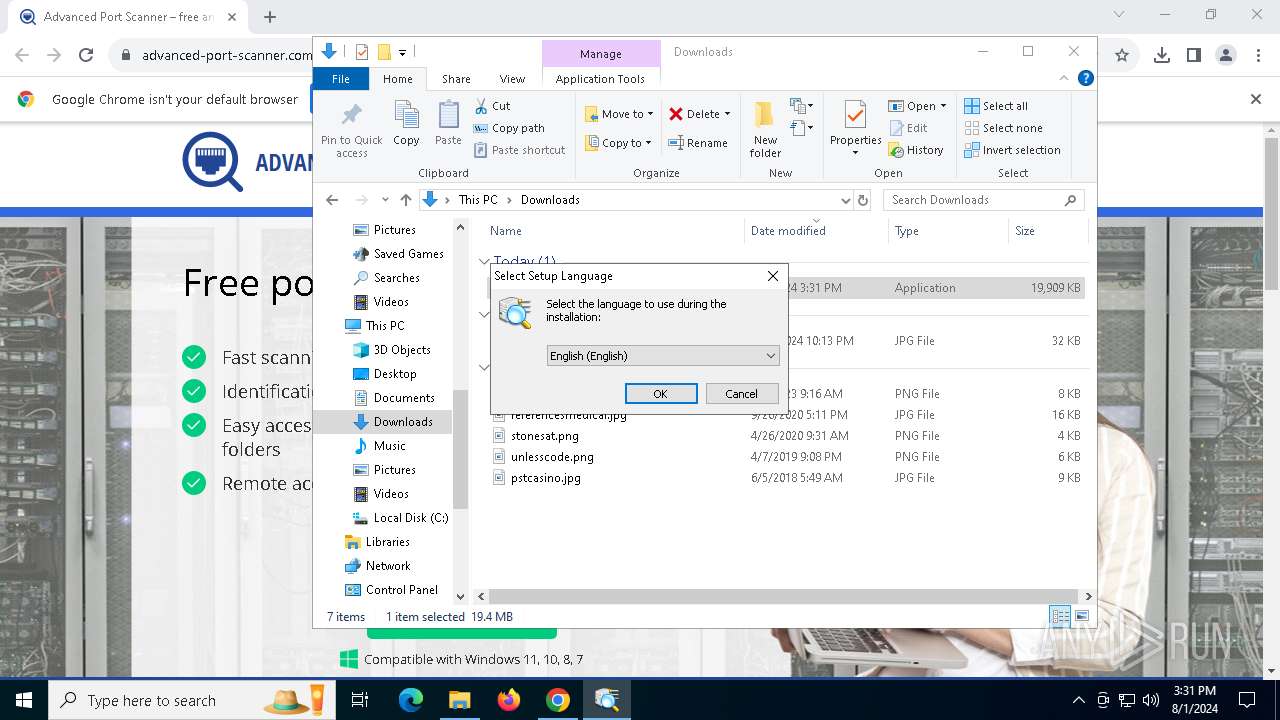1280x720 pixels.
Task: Click Rename in Organize group
Action: point(698,143)
